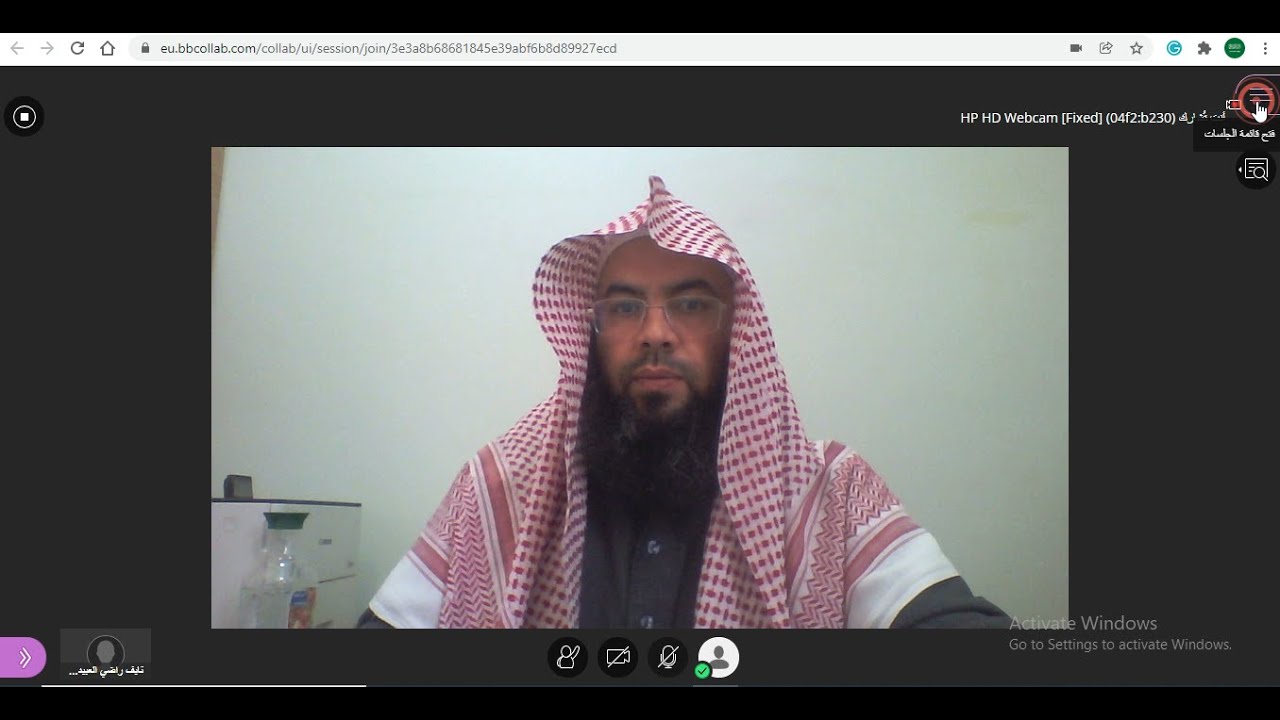Toggle share video camera button
The width and height of the screenshot is (1280, 720).
[618, 657]
